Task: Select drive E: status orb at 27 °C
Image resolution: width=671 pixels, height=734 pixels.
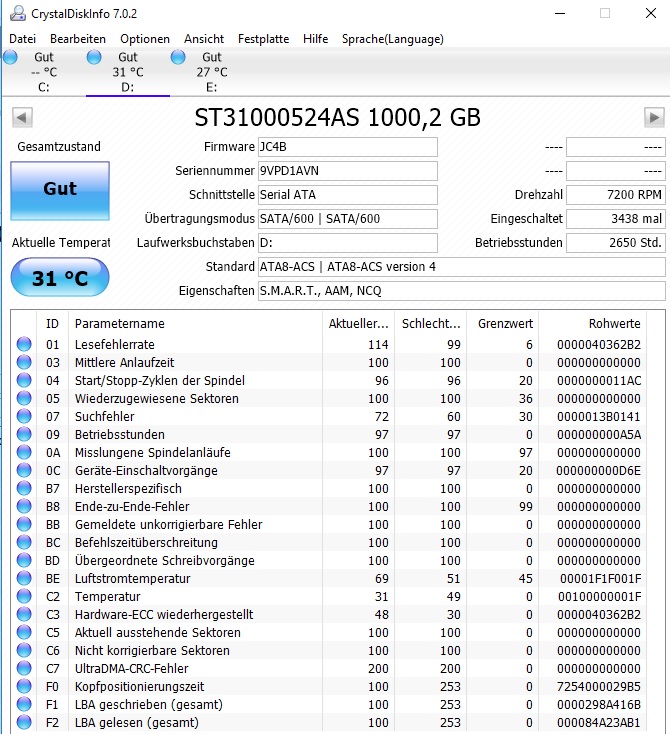Action: tap(178, 58)
